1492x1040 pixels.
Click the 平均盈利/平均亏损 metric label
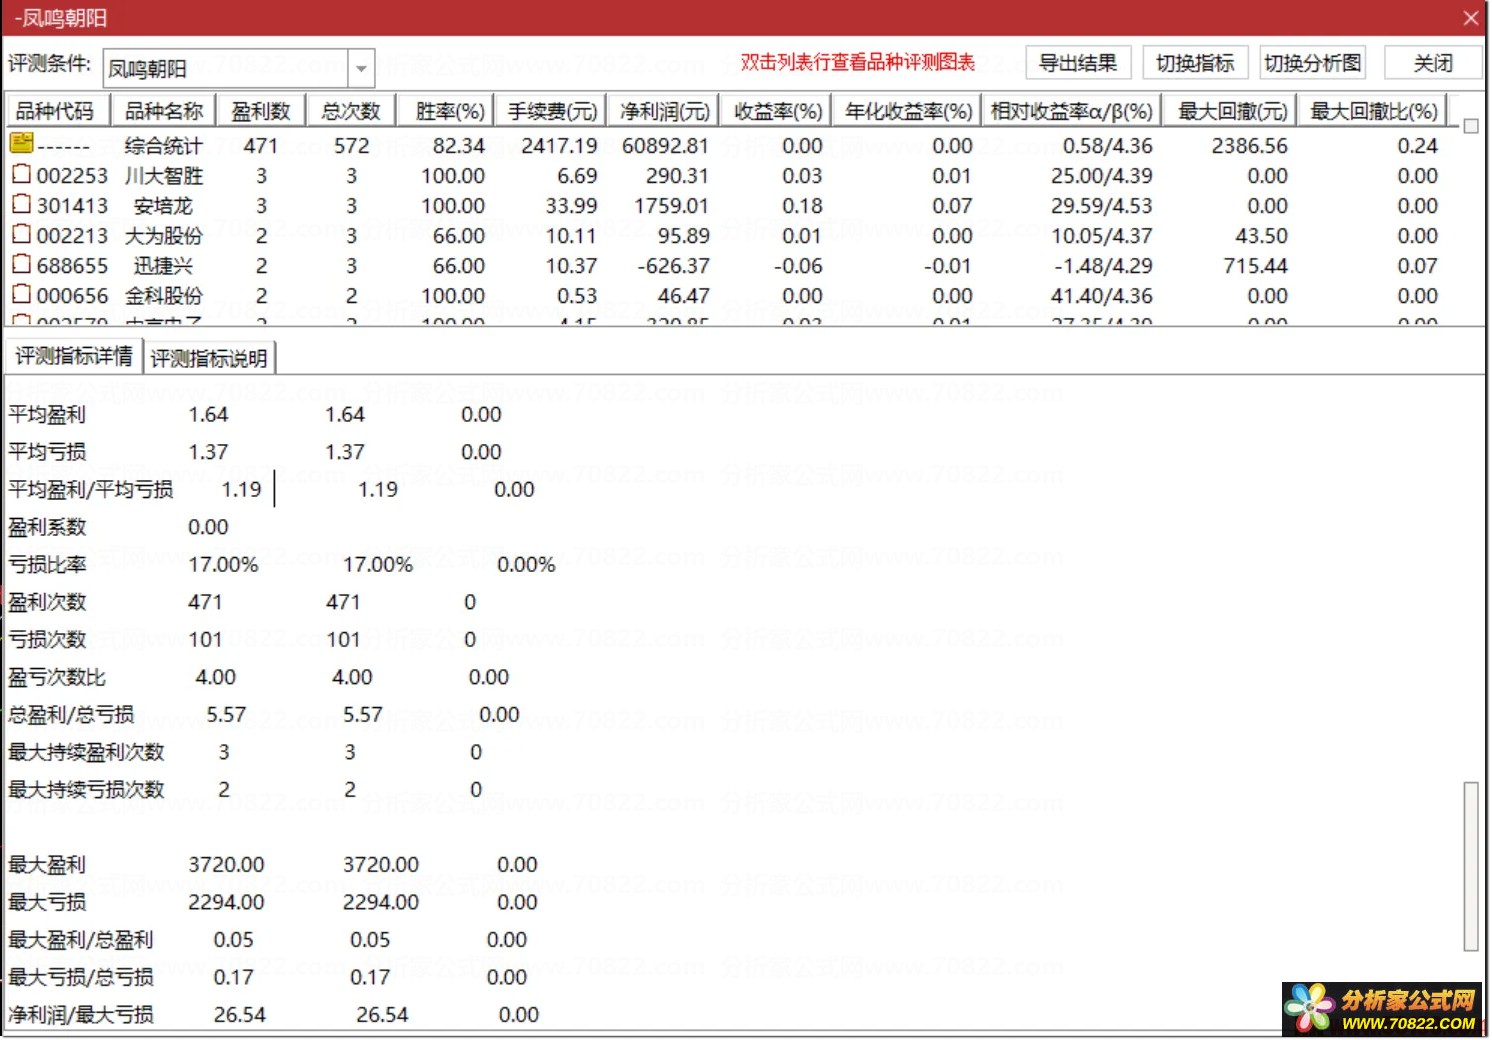91,489
